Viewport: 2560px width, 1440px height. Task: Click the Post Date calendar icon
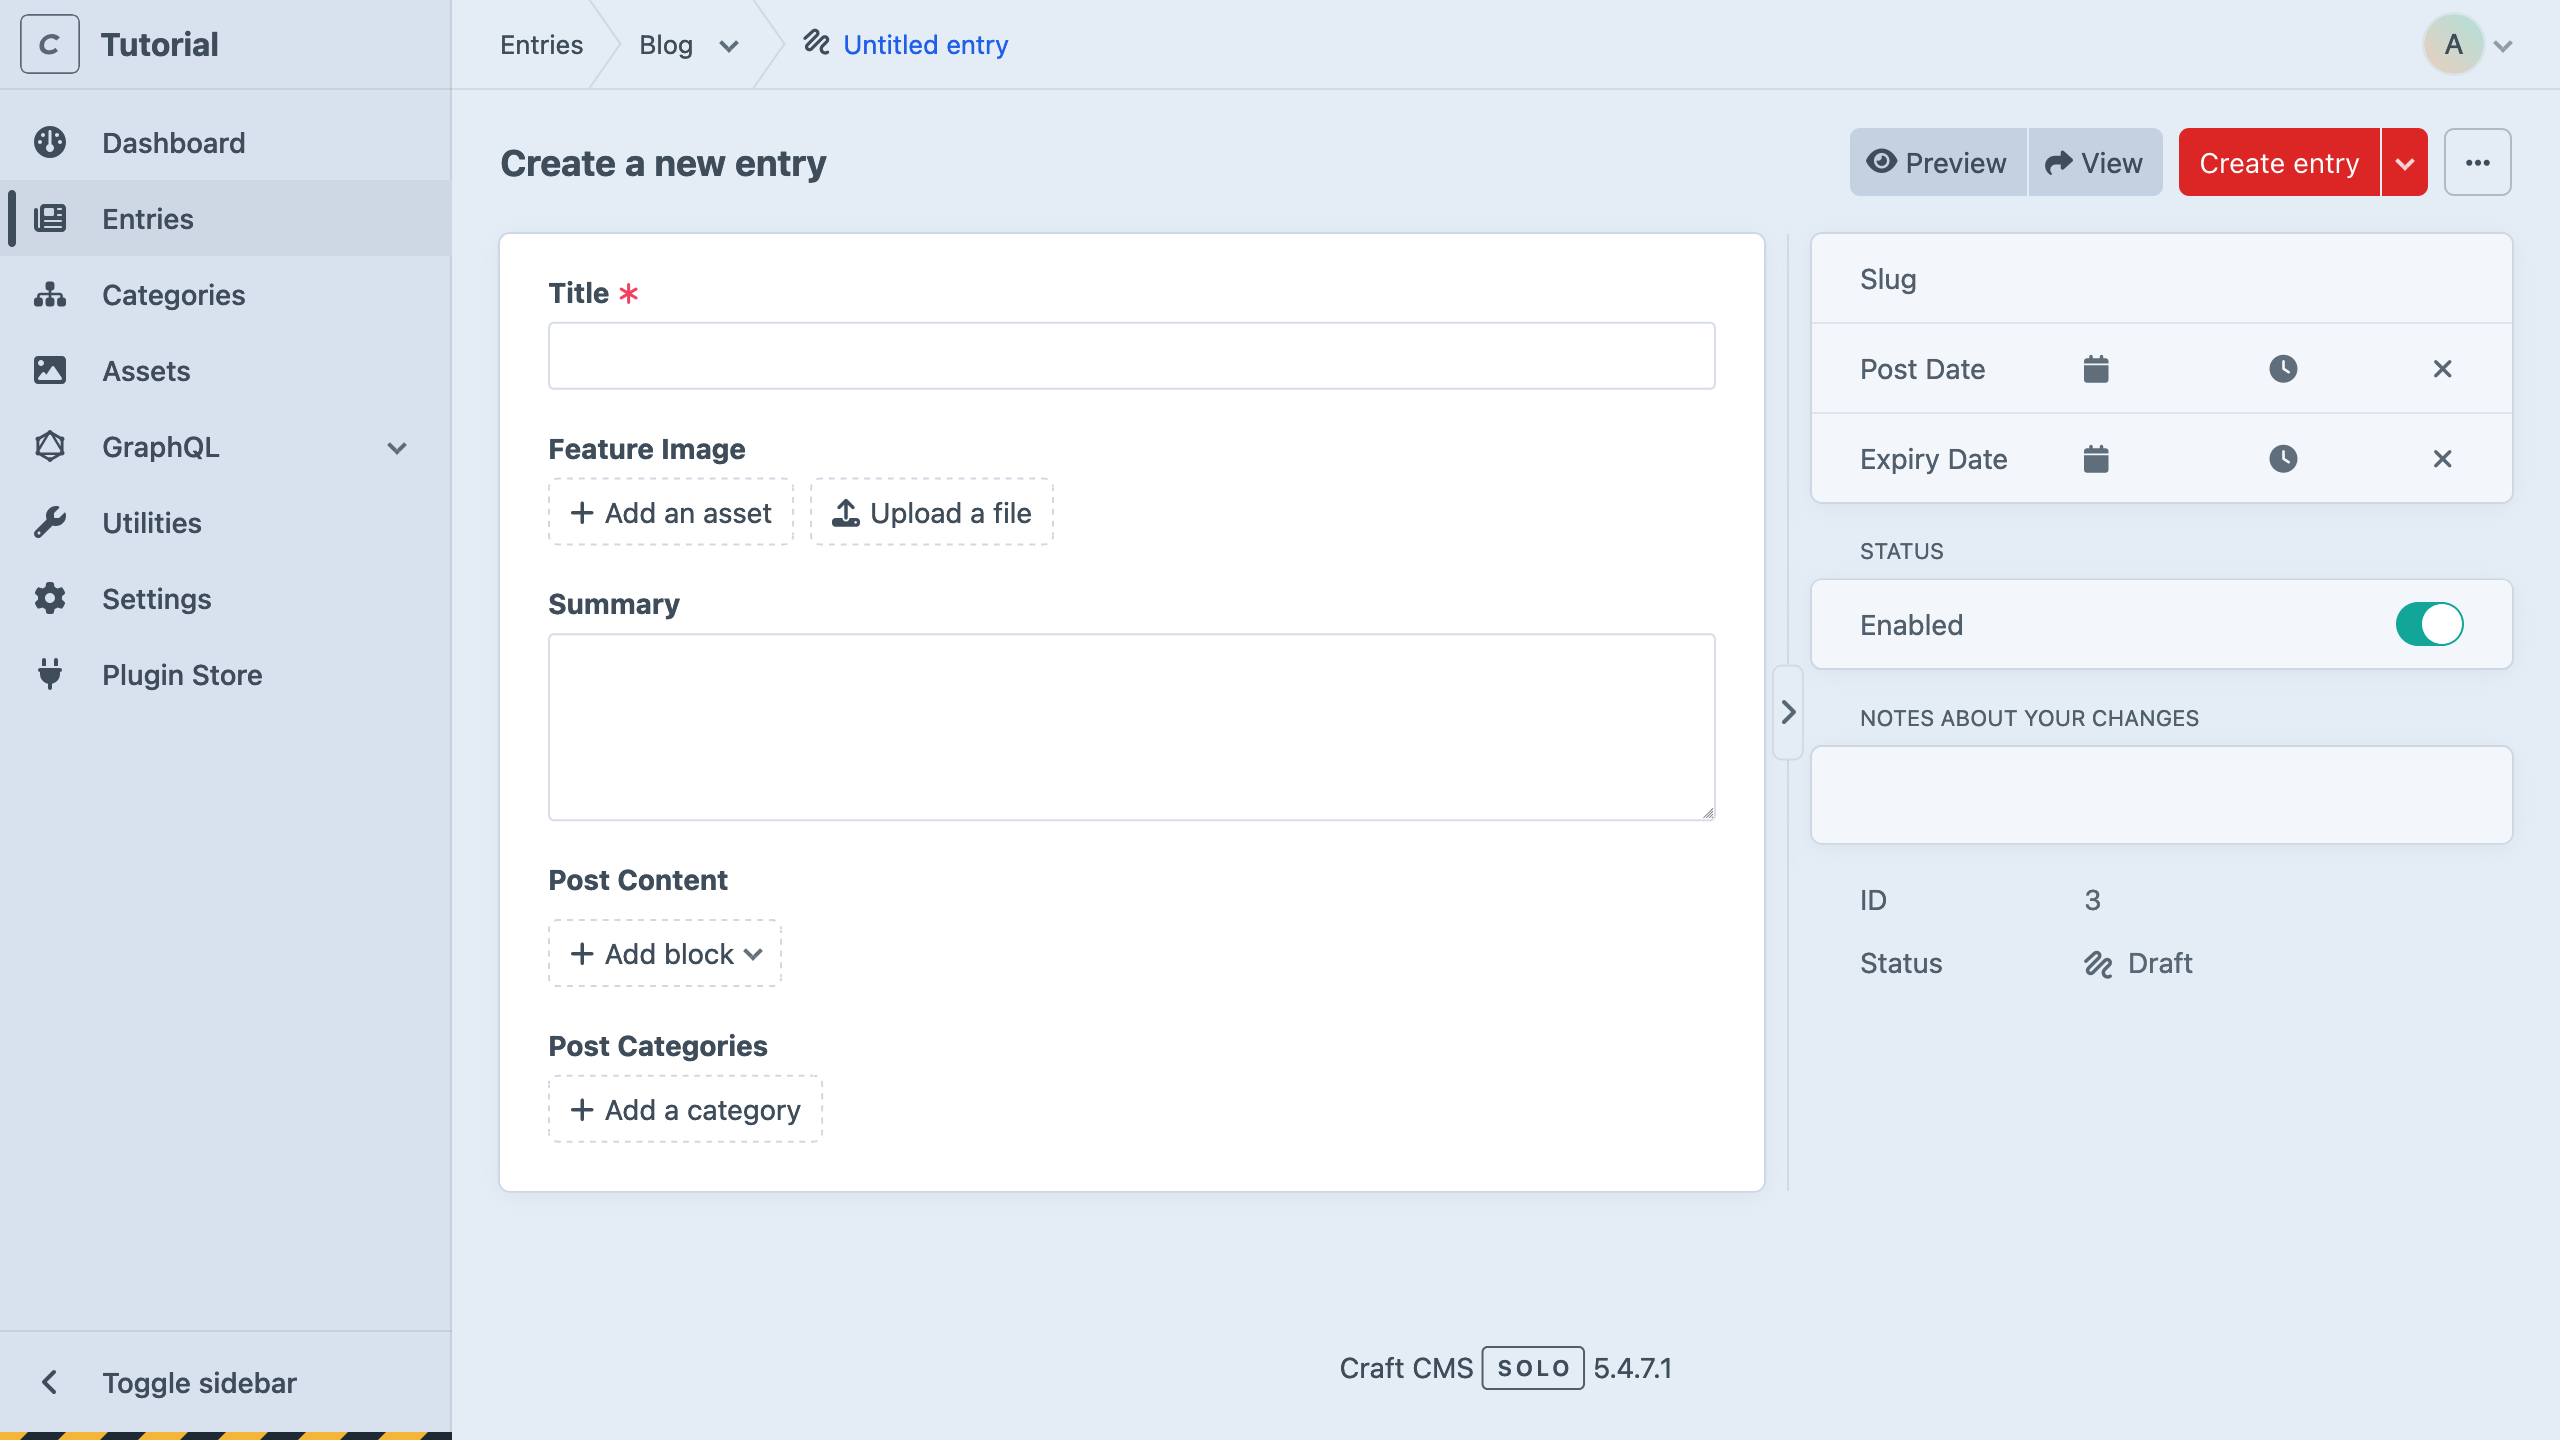click(2096, 369)
